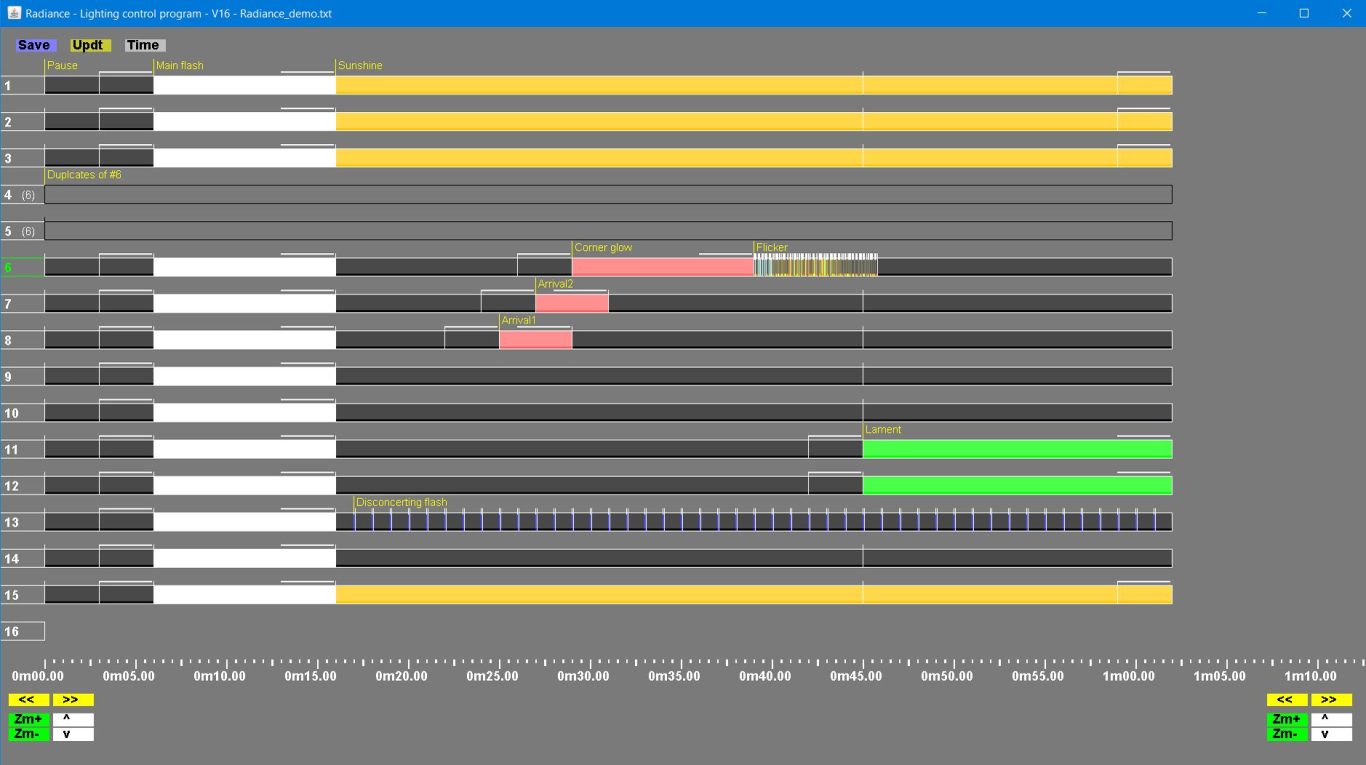The width and height of the screenshot is (1366, 765).
Task: Click the Corner glow pink block on channel 6
Action: (662, 267)
